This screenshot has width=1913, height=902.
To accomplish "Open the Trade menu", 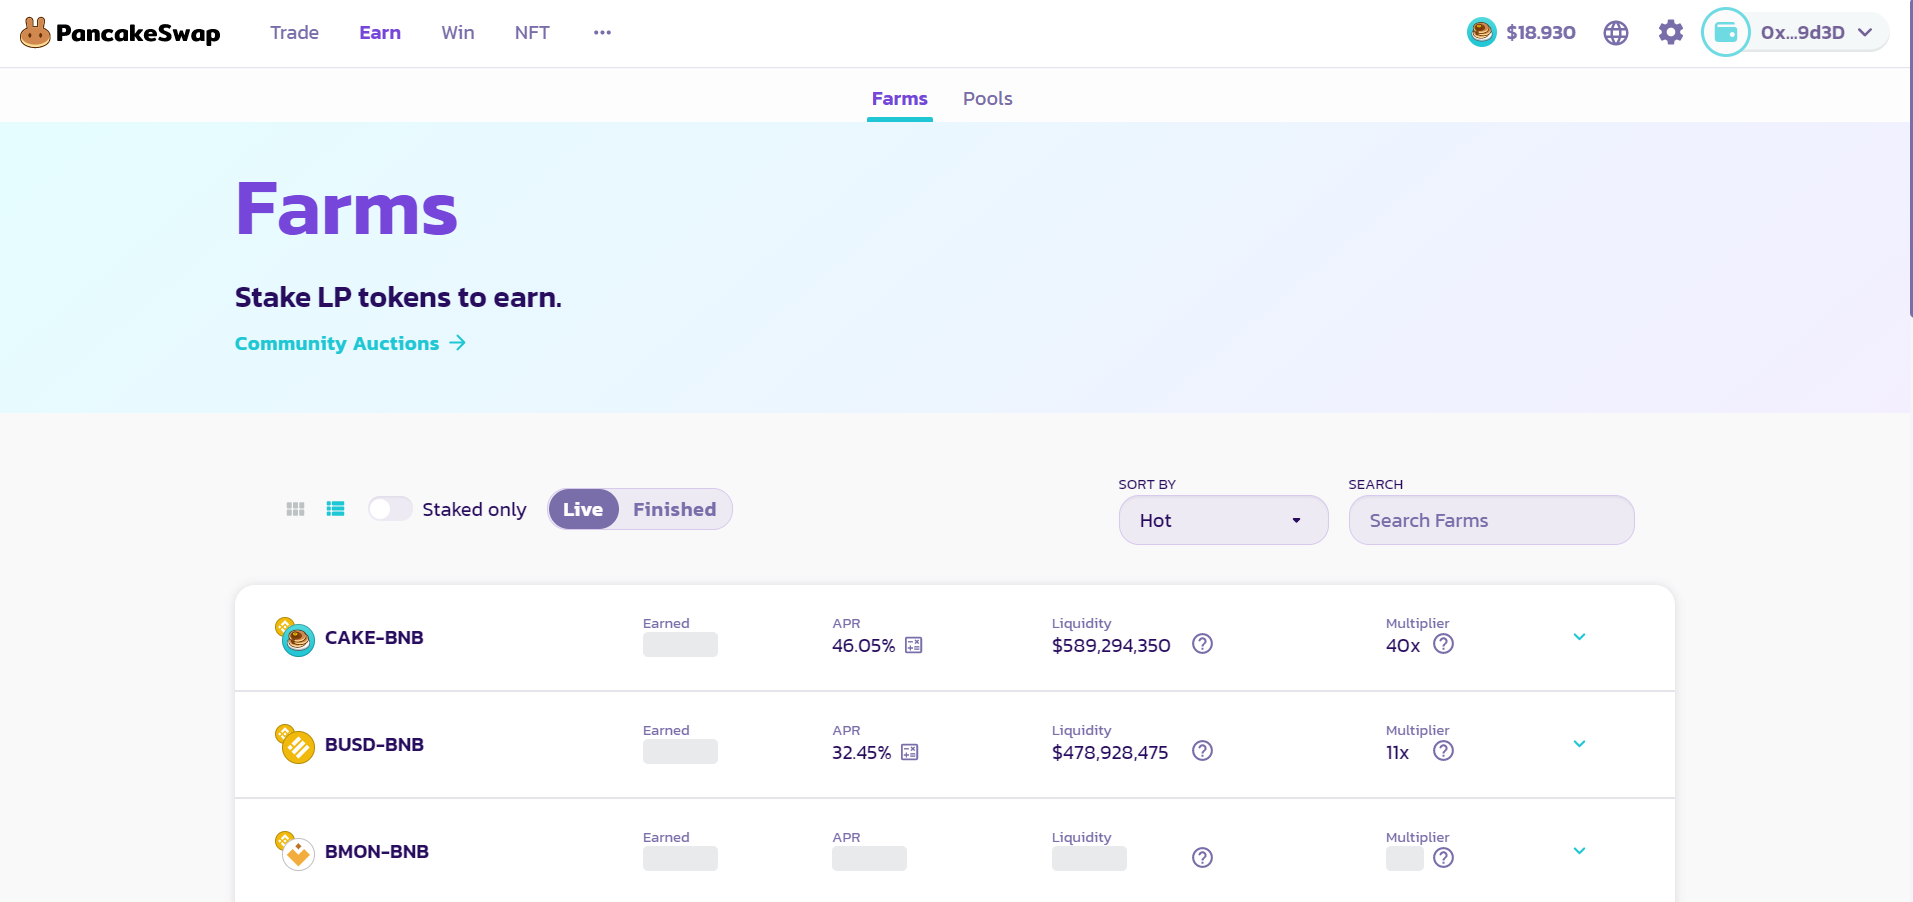I will 294,33.
